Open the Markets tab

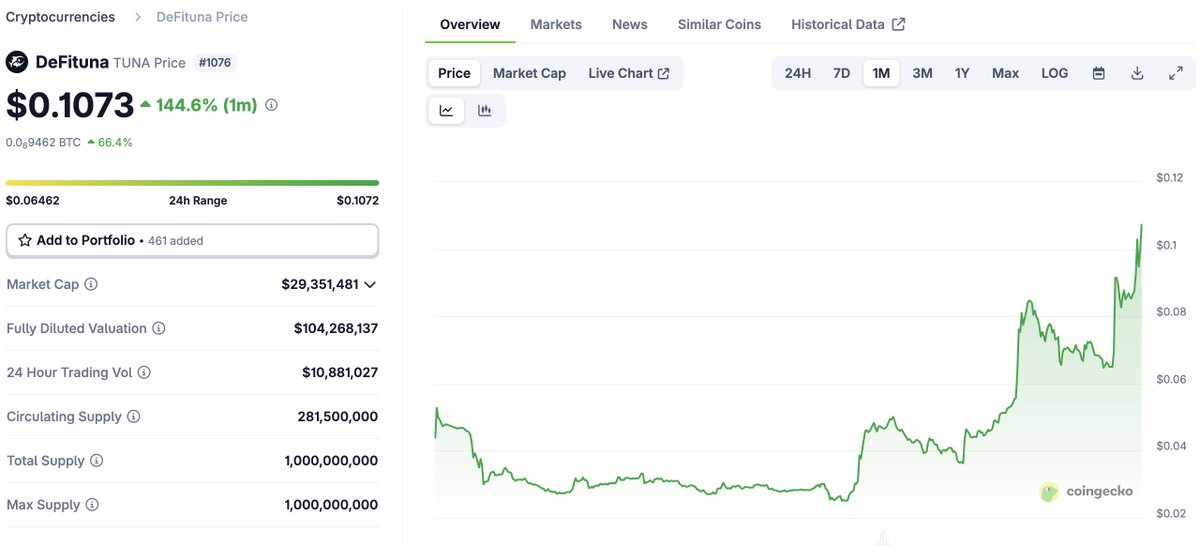click(556, 24)
